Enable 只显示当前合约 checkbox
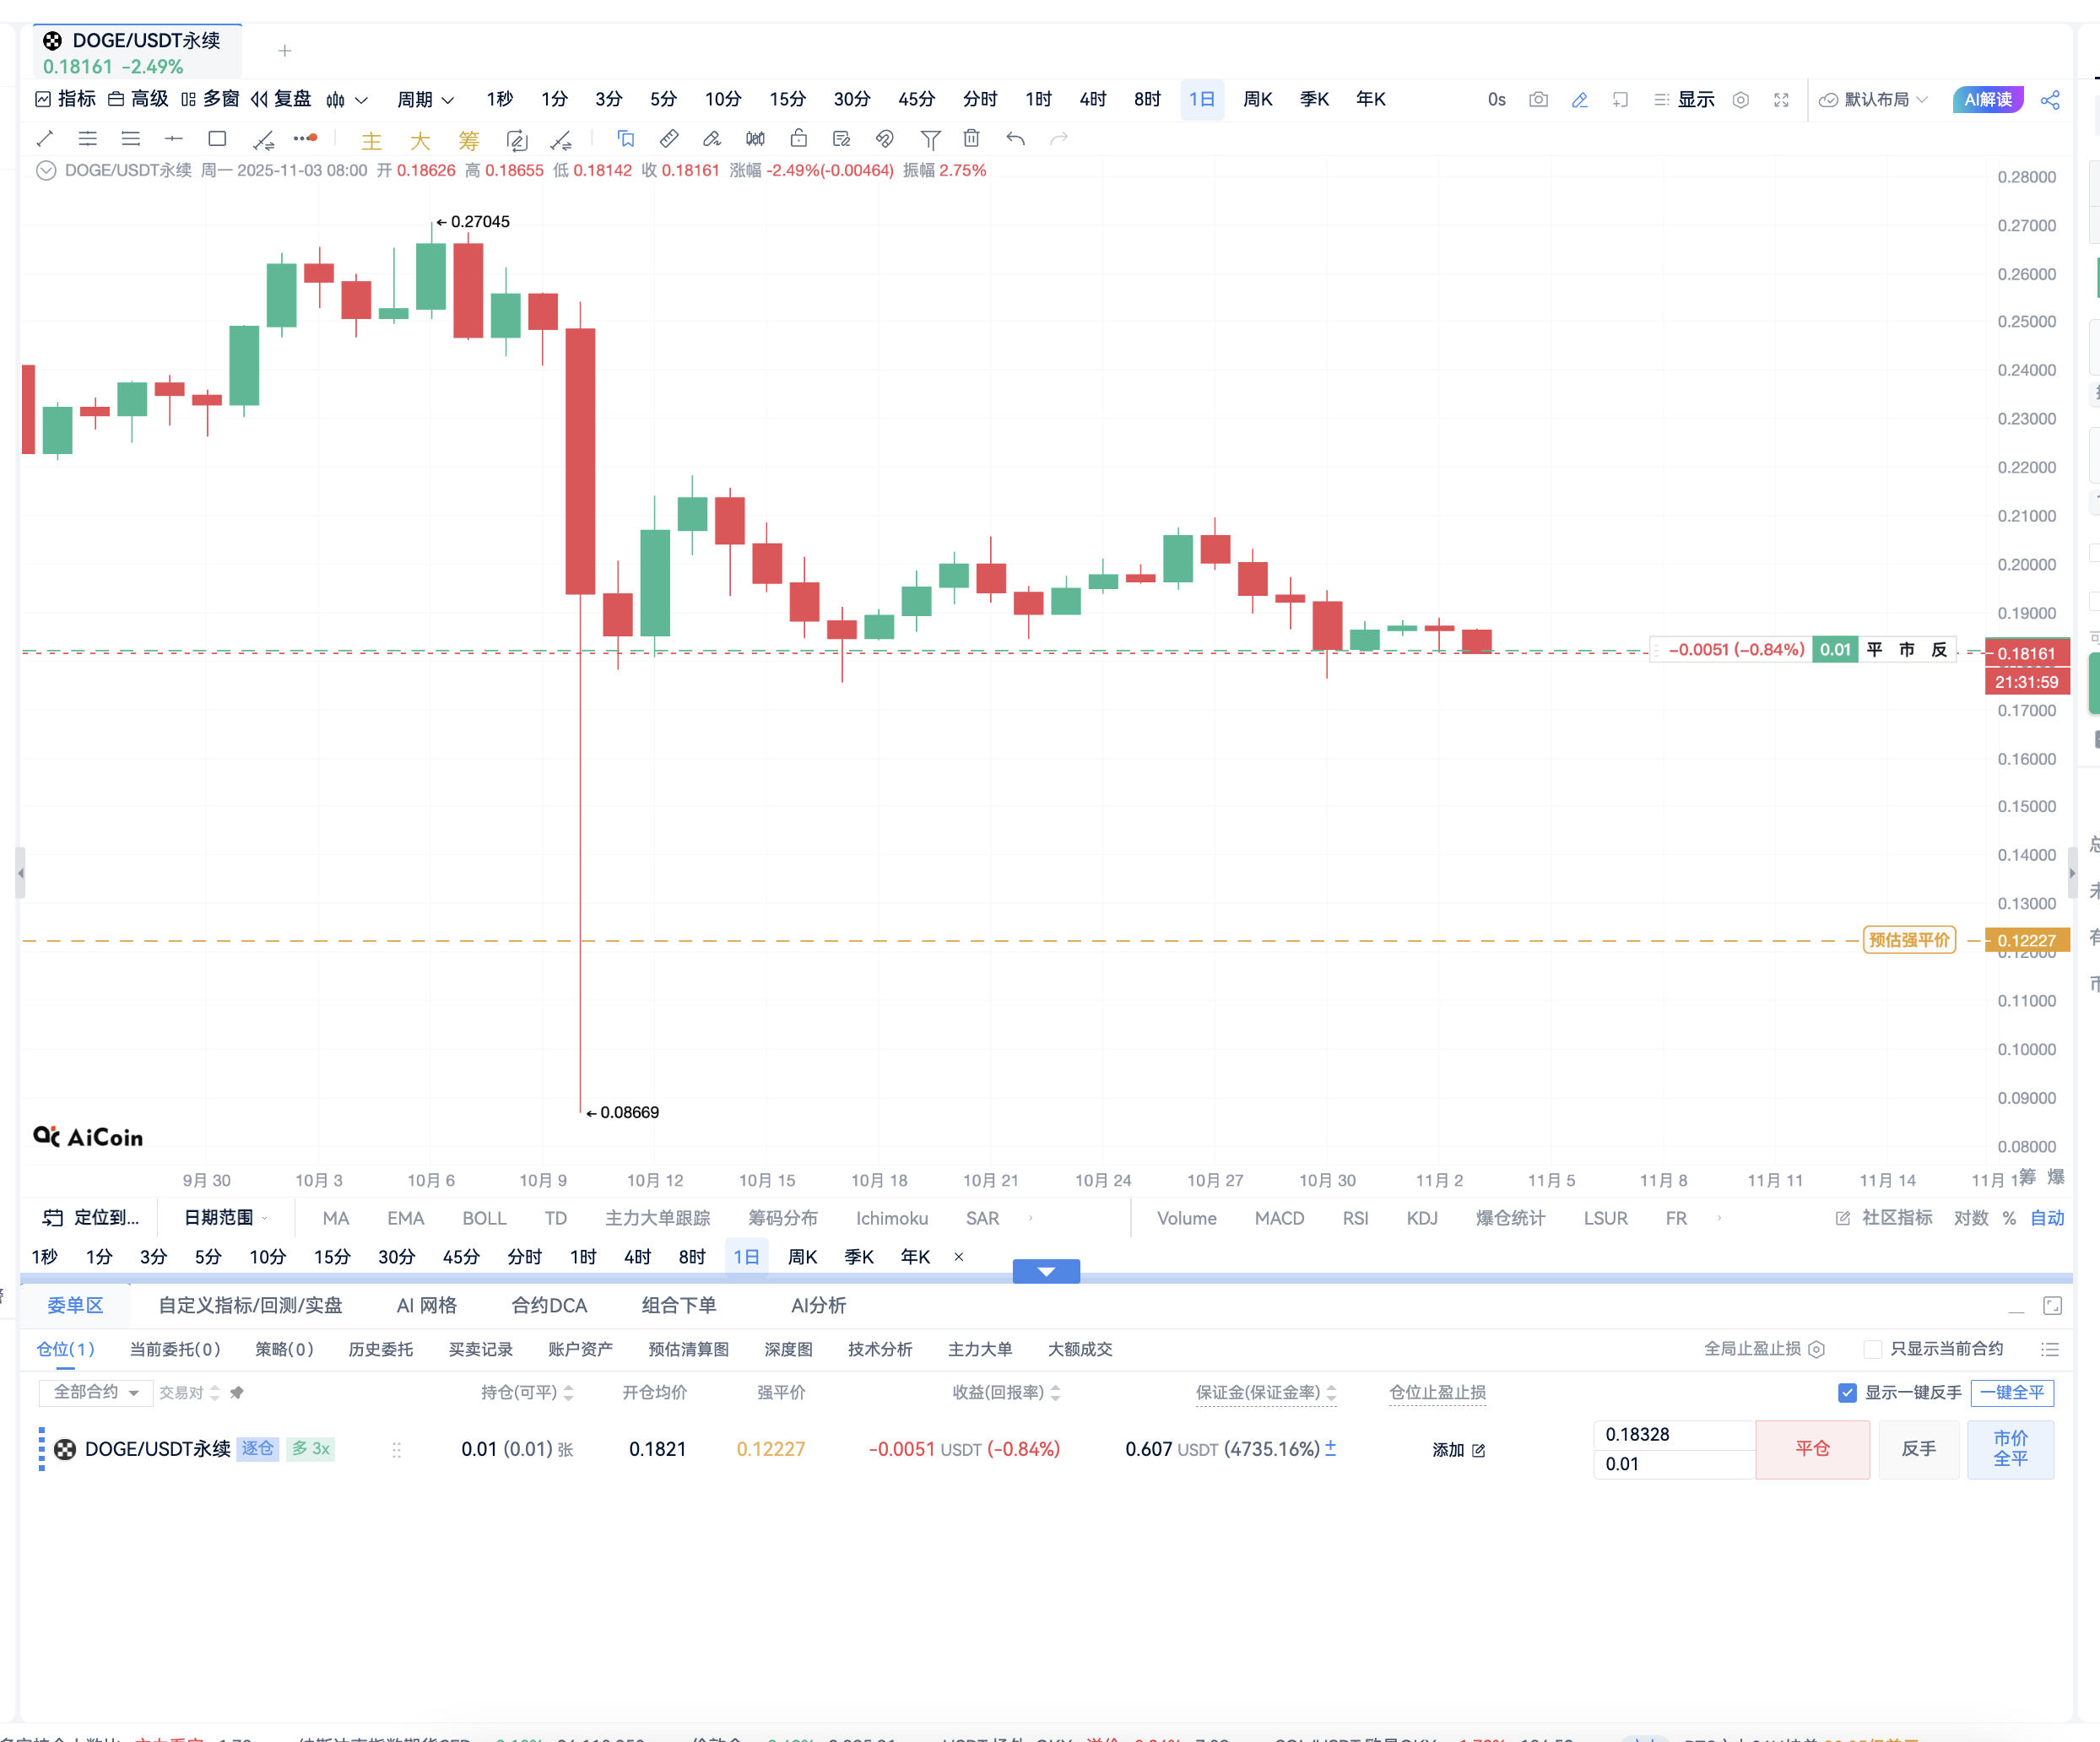Screen dimensions: 2100x1742 pyautogui.click(x=1873, y=1349)
